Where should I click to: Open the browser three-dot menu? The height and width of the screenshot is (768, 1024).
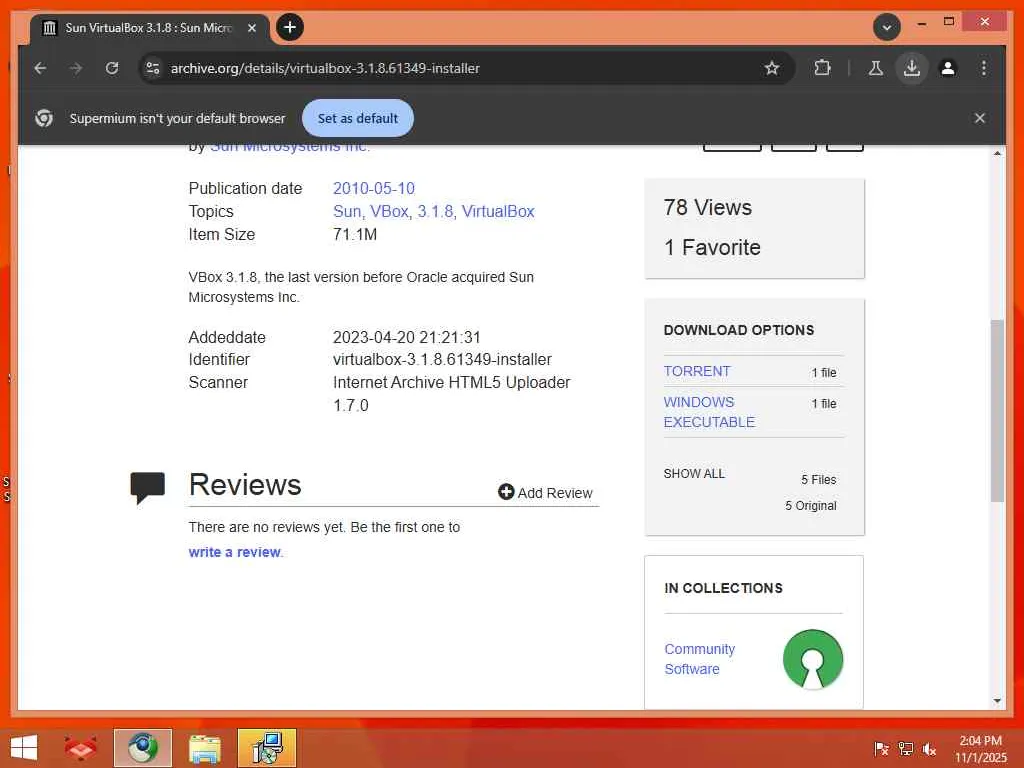[984, 68]
